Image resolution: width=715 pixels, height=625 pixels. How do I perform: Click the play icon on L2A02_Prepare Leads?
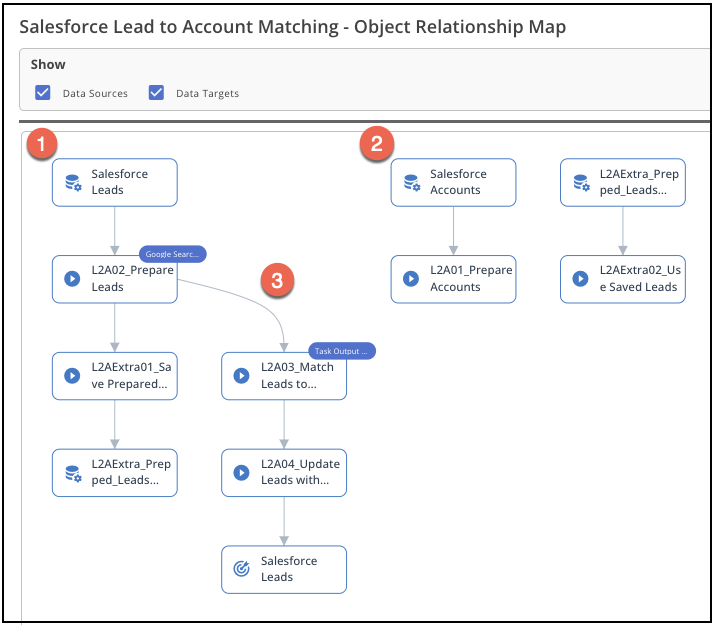point(72,279)
